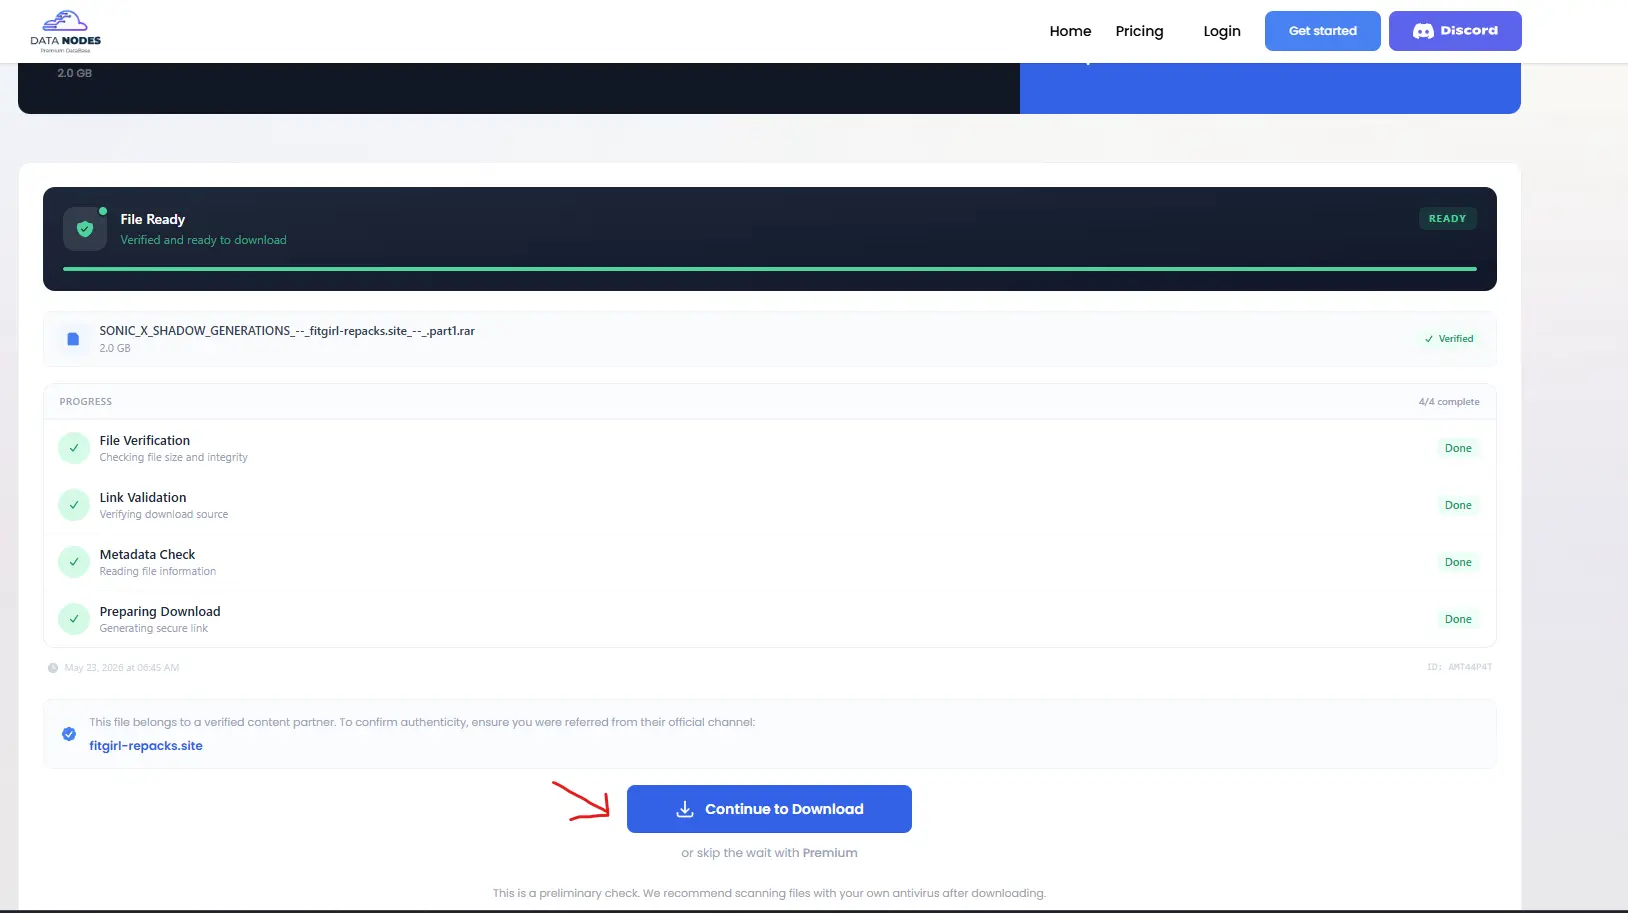Click 'Reading file information' text
This screenshot has height=913, width=1628.
pyautogui.click(x=158, y=572)
